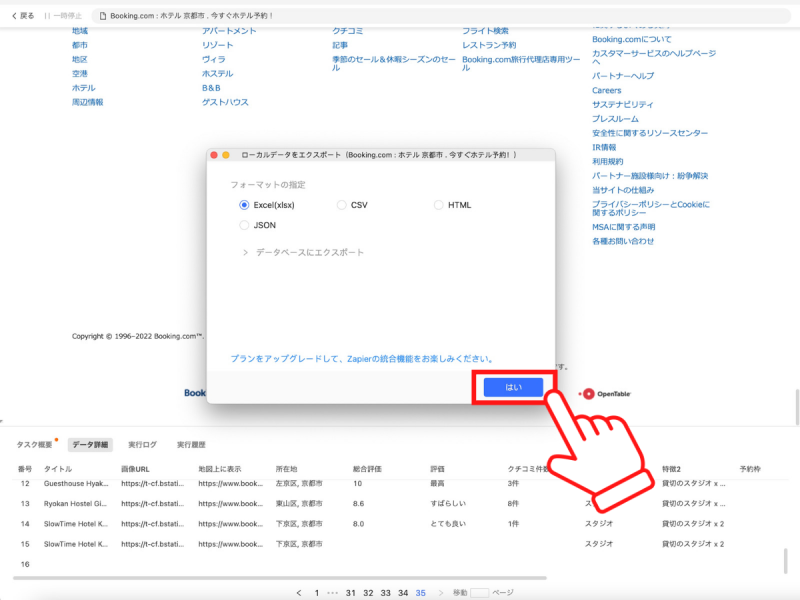Image resolution: width=800 pixels, height=600 pixels.
Task: Open the 空港 footer link
Action: point(80,74)
